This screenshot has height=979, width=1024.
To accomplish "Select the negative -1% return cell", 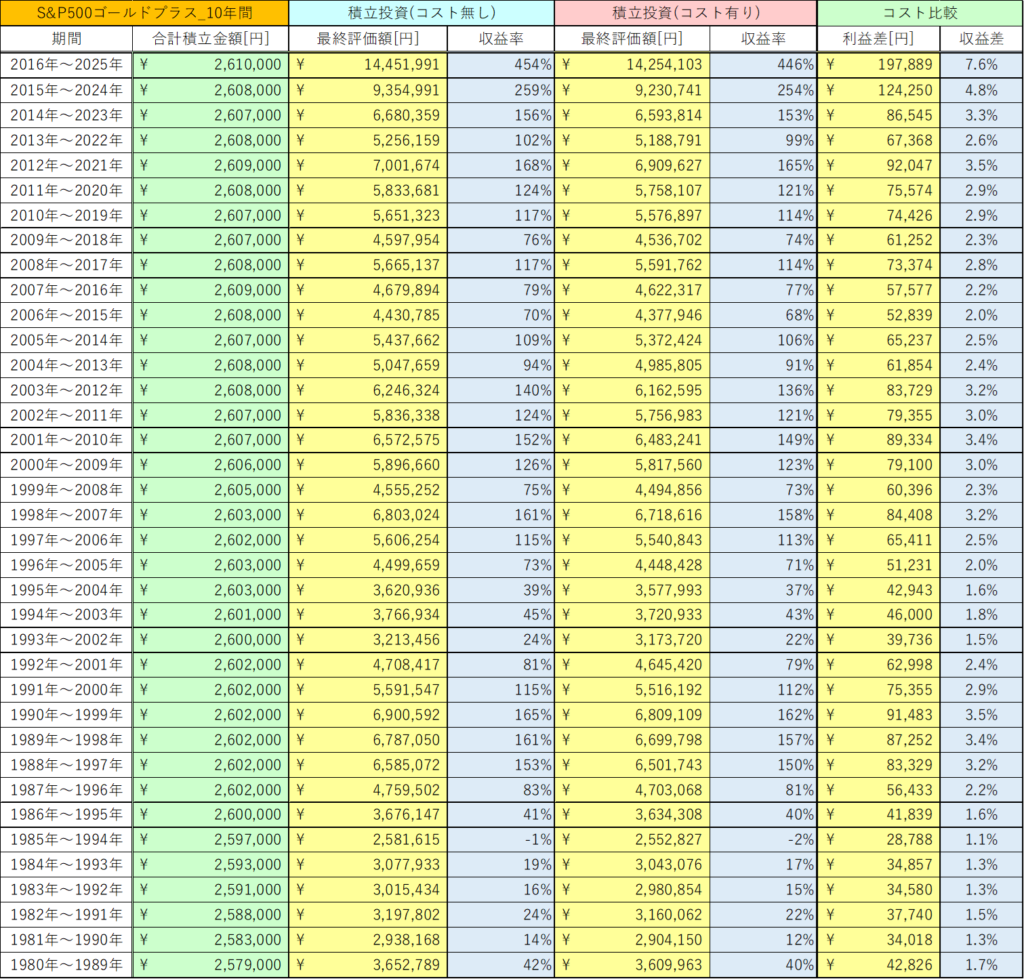I will pyautogui.click(x=501, y=840).
